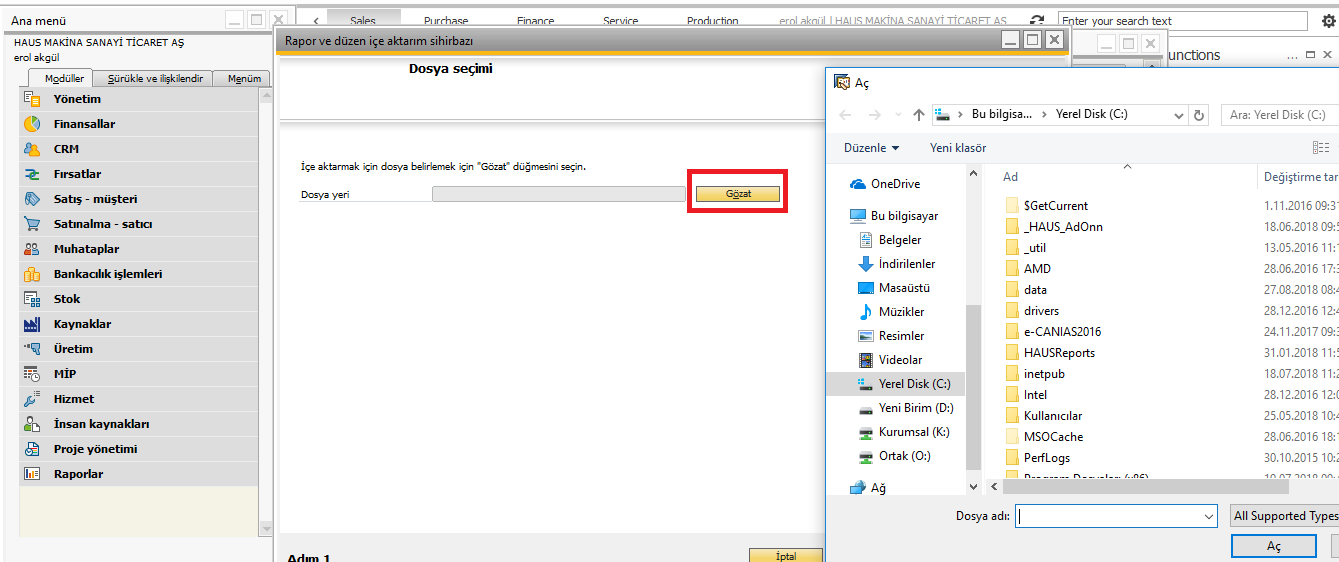Click the Enter your search text field

(x=1182, y=21)
